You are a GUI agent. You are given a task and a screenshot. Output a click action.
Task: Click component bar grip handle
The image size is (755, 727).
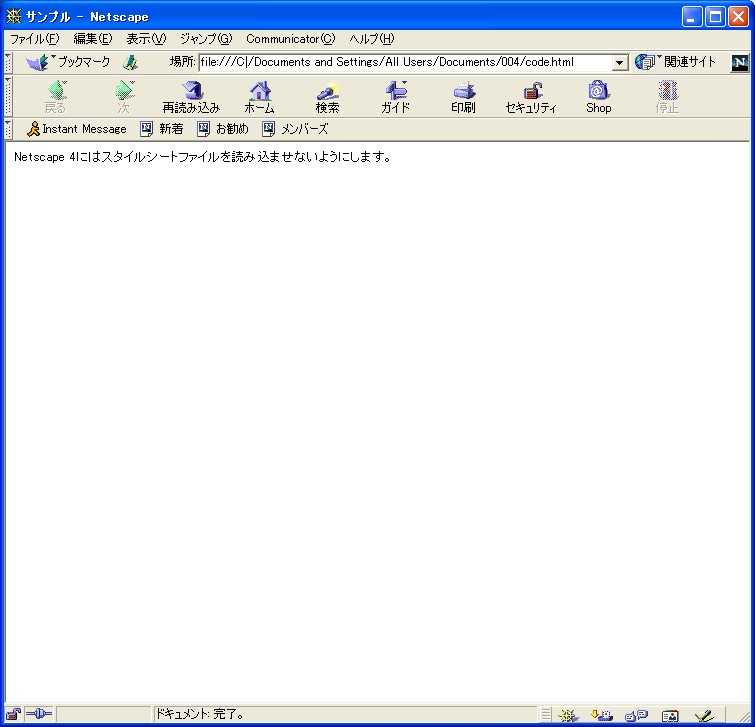click(546, 714)
